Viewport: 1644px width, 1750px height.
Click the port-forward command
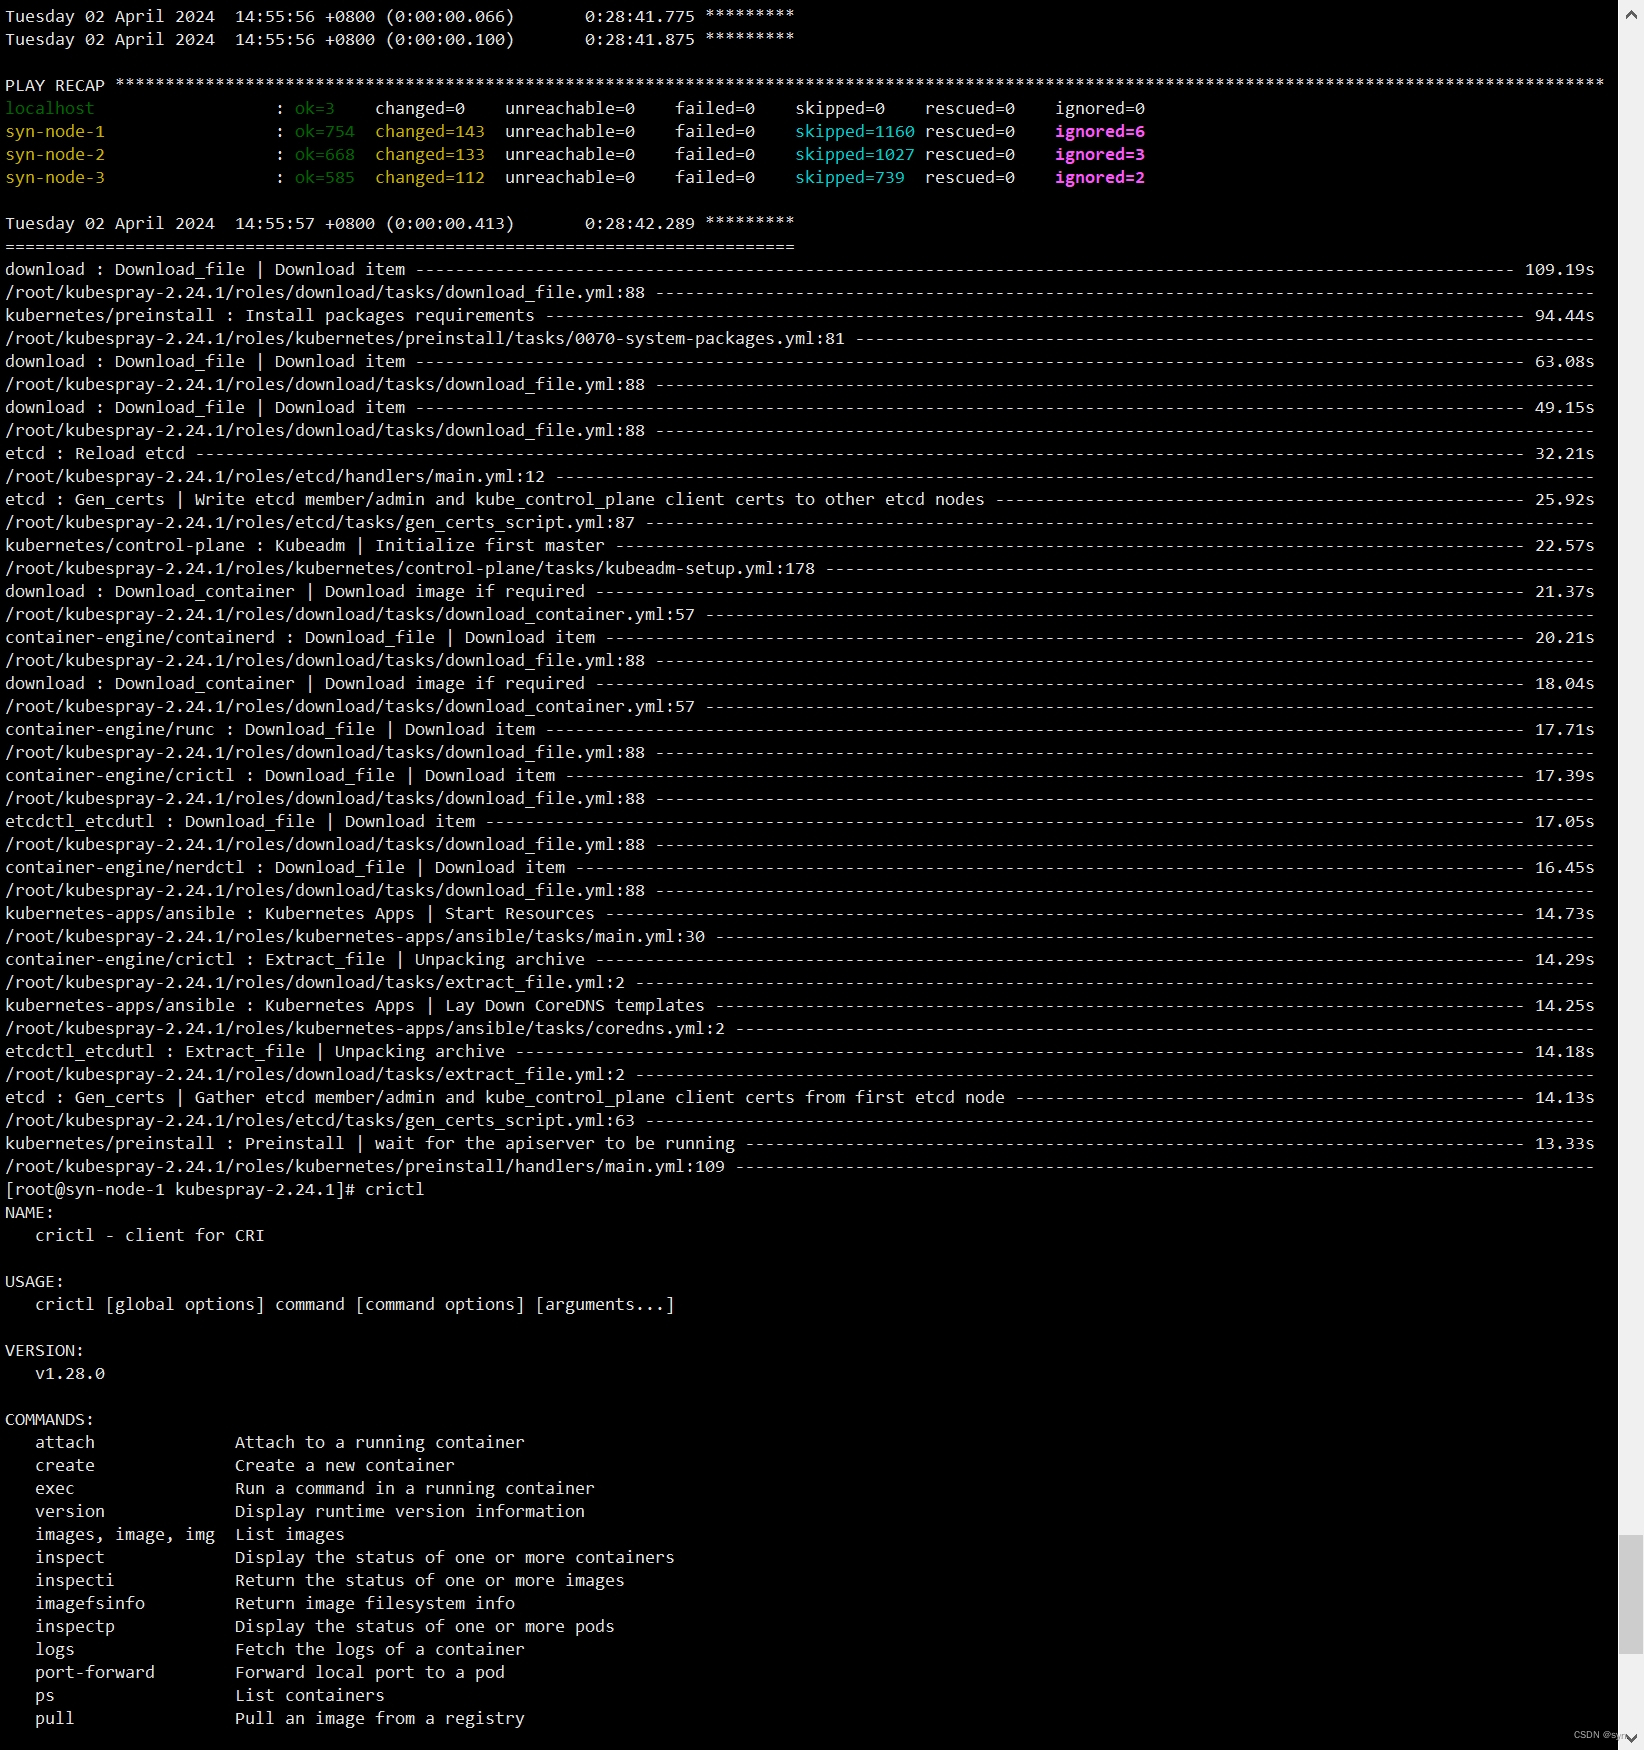point(95,1672)
